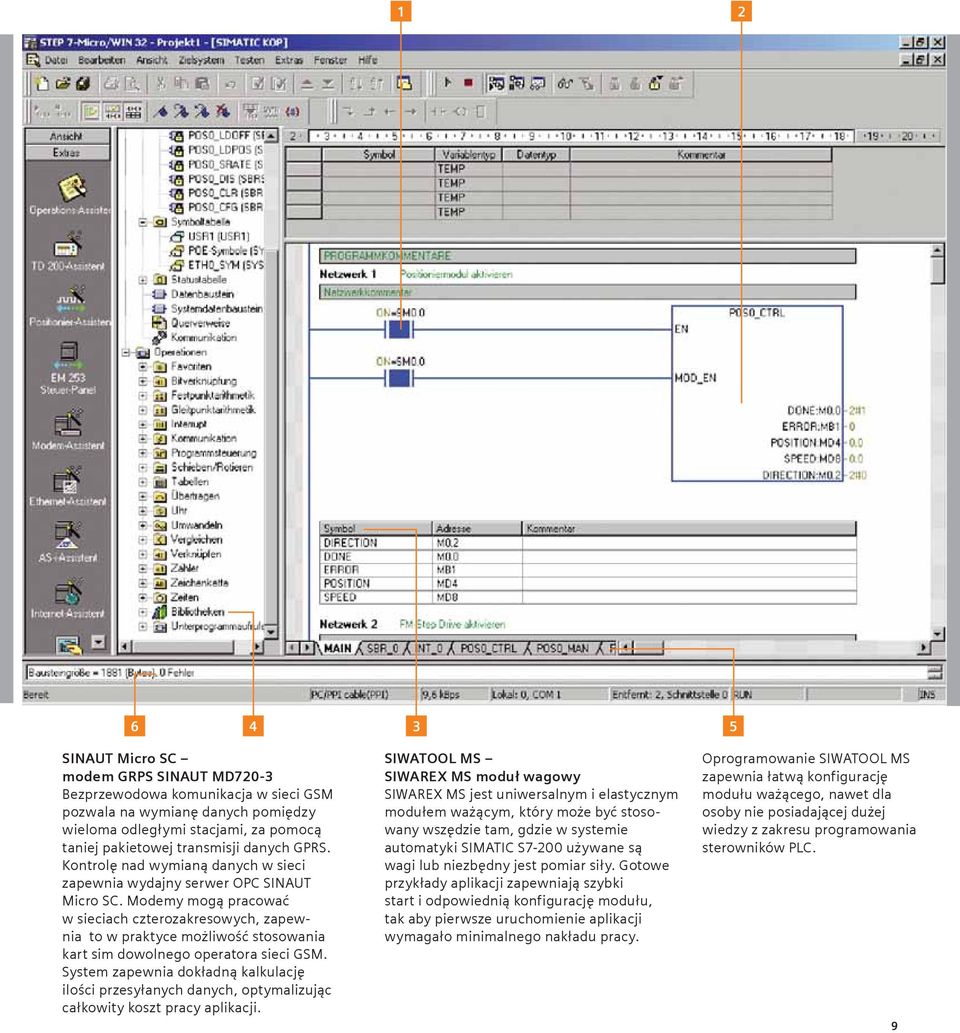Open a project using the folder icon
This screenshot has width=960, height=1033.
[x=62, y=84]
